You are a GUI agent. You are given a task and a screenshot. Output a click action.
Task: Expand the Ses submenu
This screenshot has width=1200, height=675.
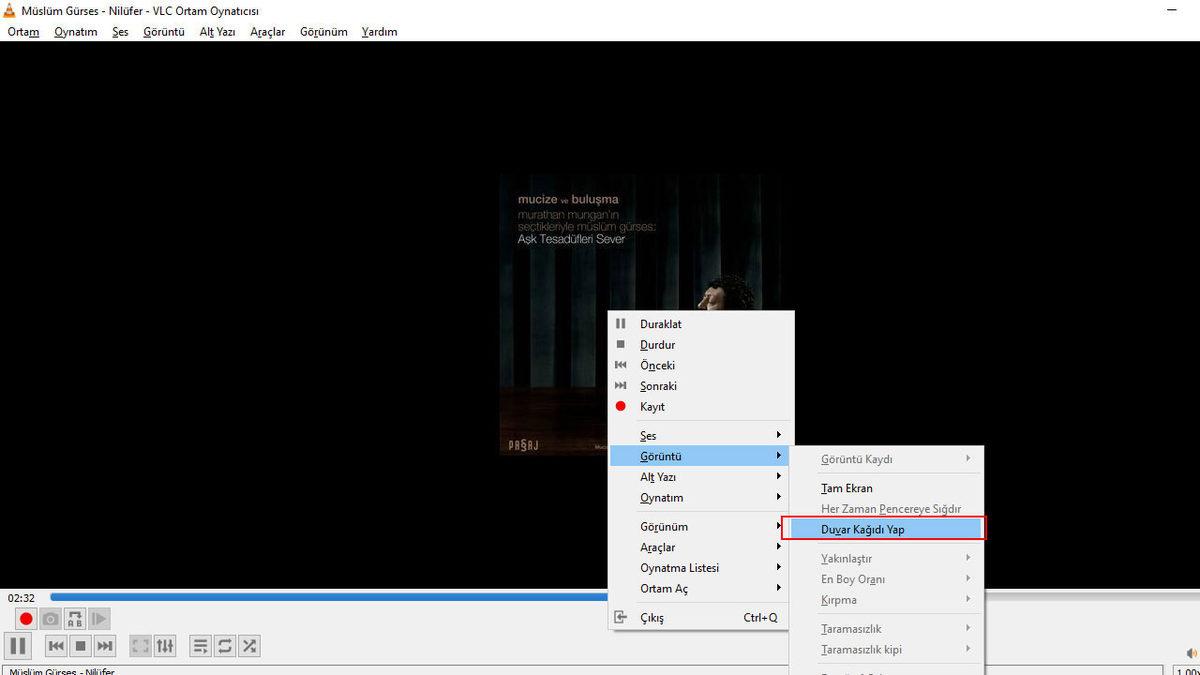coord(660,435)
